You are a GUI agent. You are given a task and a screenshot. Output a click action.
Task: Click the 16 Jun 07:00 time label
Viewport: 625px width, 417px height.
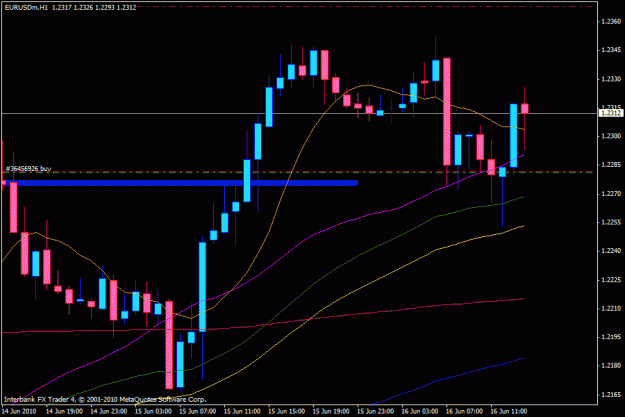(464, 411)
